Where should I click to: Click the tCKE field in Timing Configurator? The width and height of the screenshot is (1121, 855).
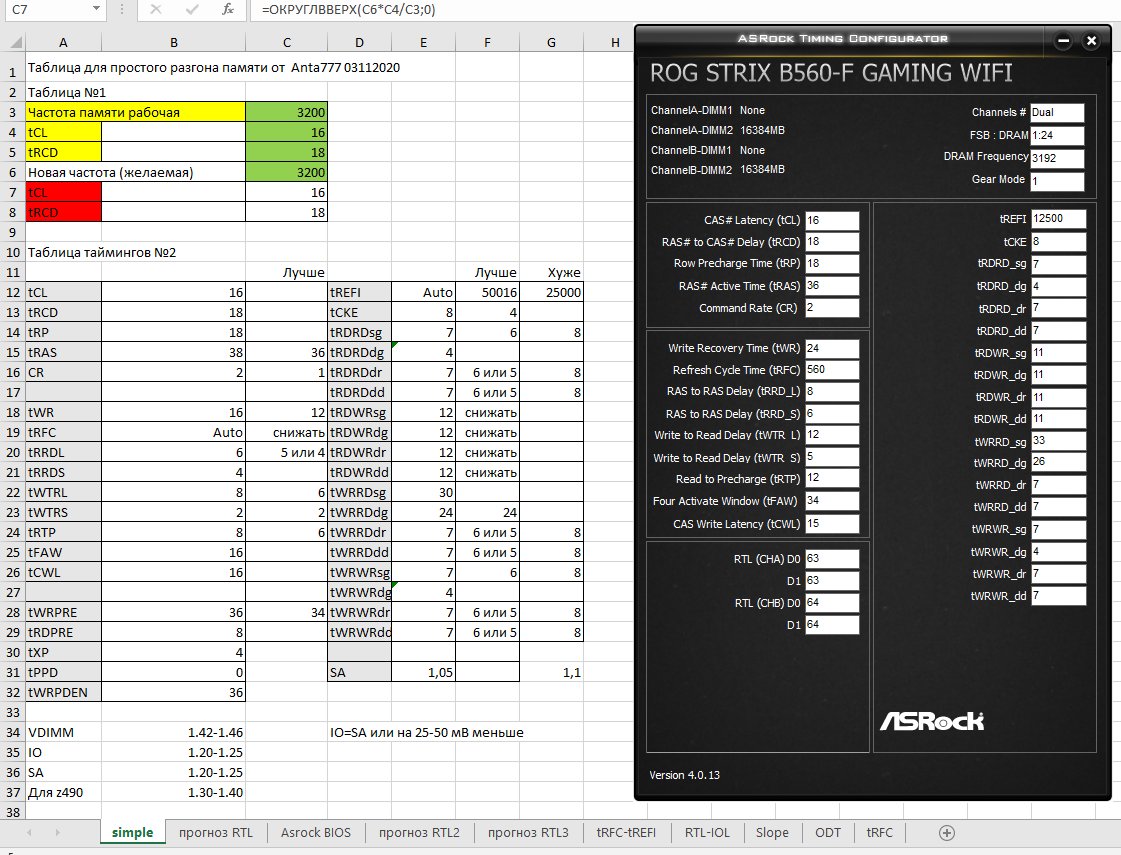[1058, 242]
